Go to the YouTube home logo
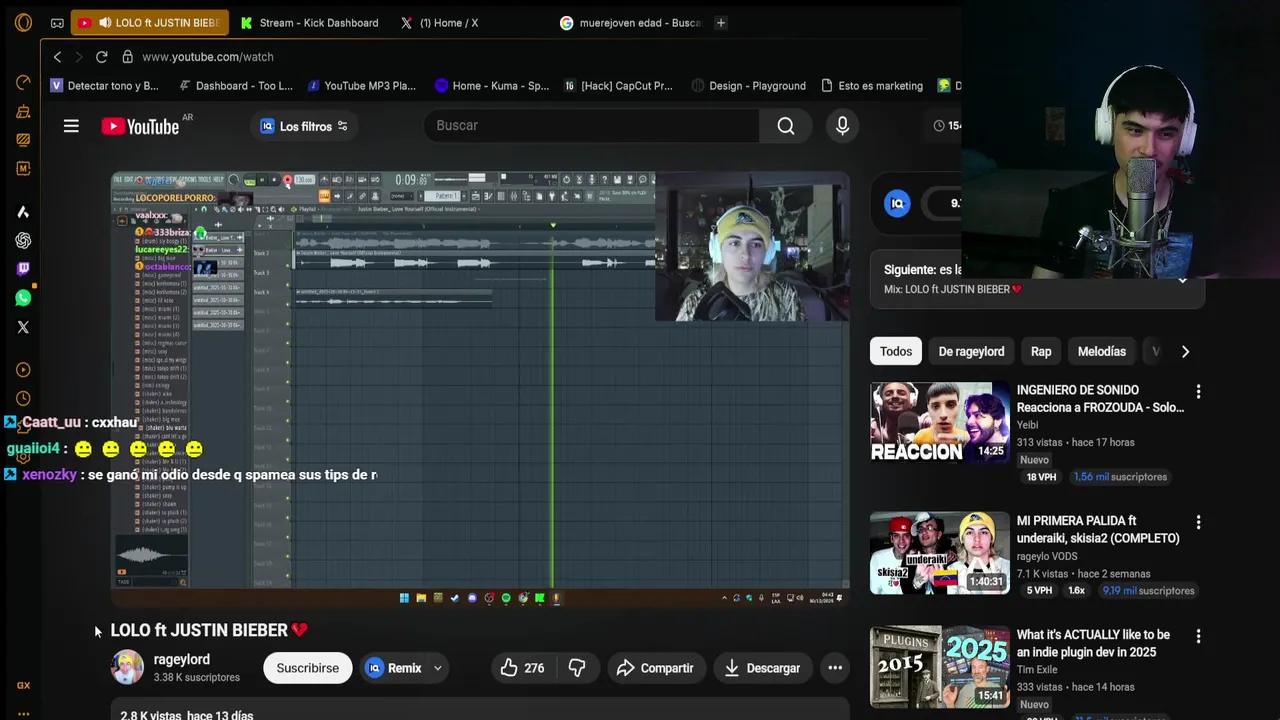This screenshot has height=720, width=1280. (x=141, y=126)
